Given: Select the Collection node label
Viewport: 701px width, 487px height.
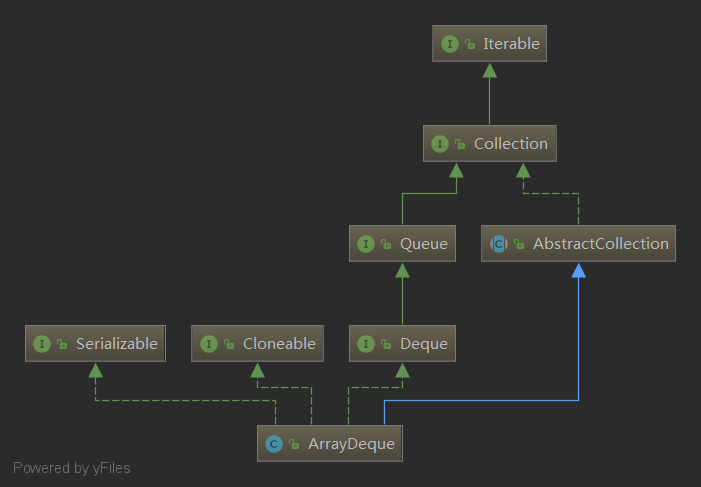Looking at the screenshot, I should click(511, 144).
